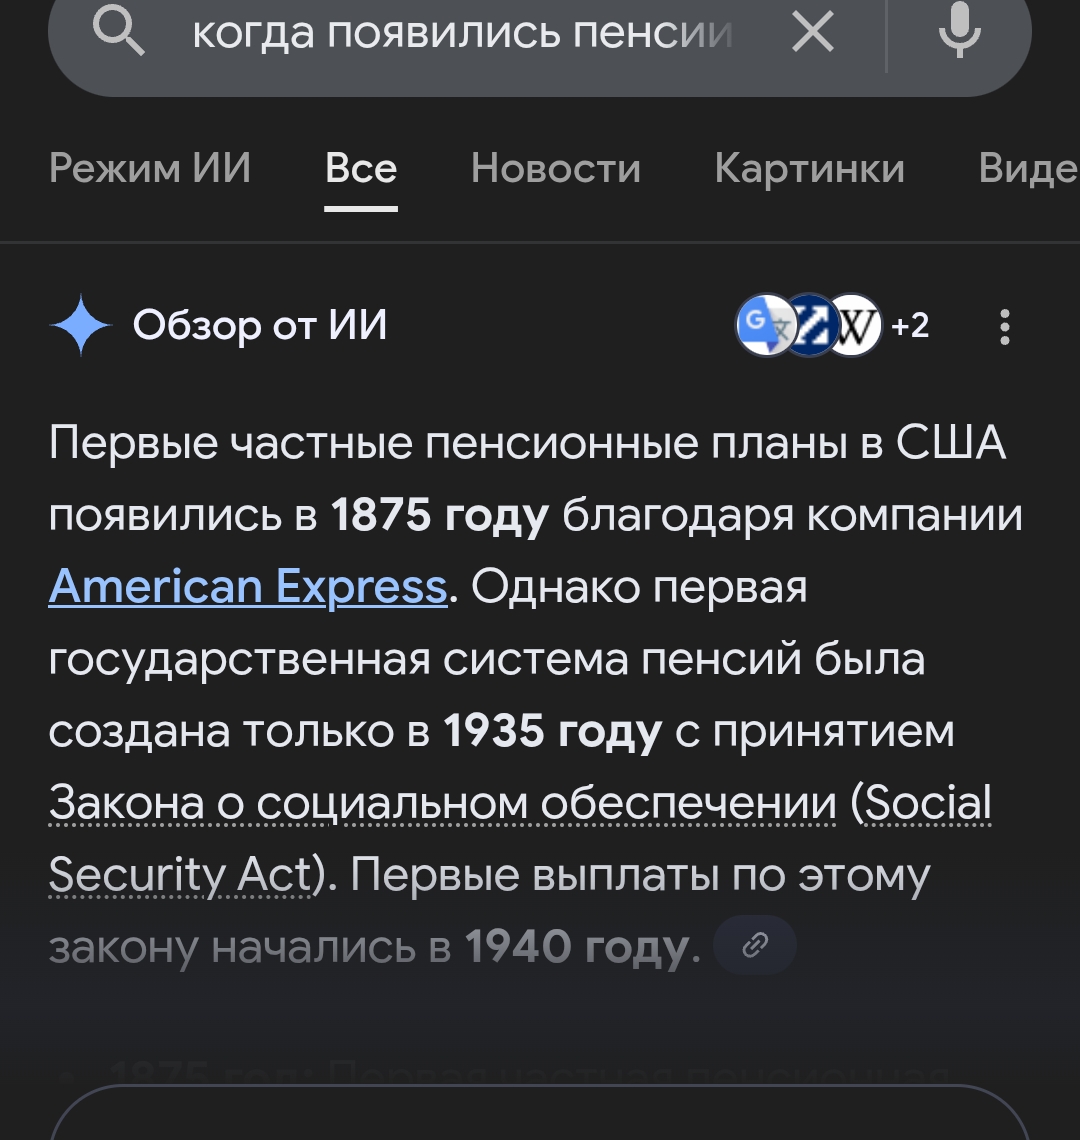The height and width of the screenshot is (1140, 1080).
Task: Tap the Обзор от ИИ heading
Action: (x=260, y=326)
